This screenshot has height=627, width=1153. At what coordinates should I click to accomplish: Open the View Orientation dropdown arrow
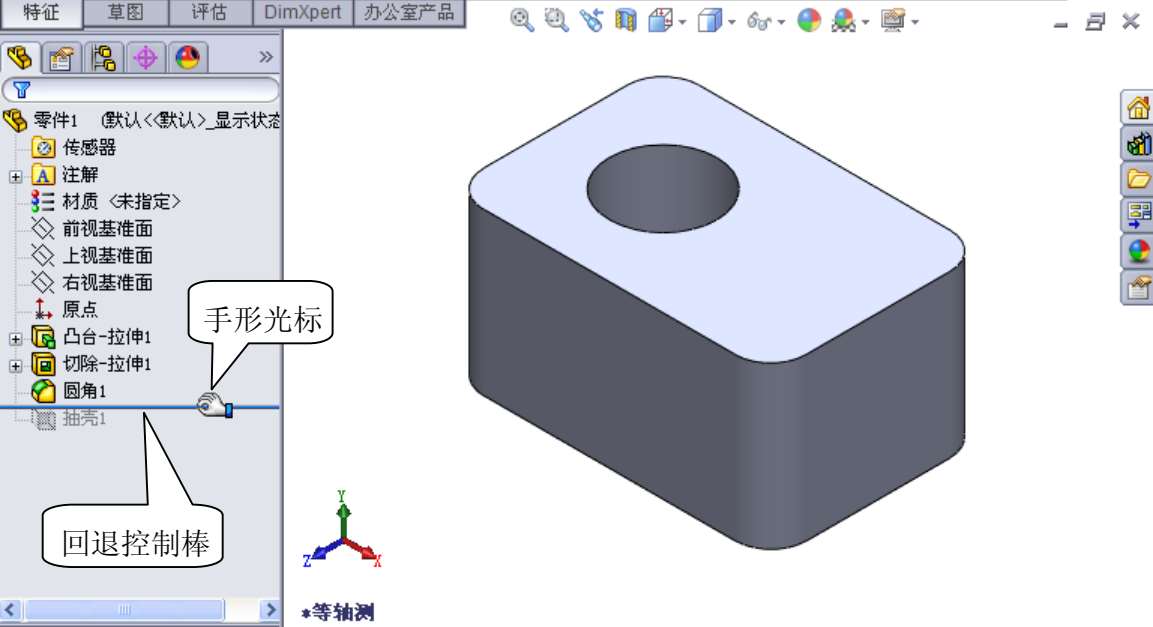point(683,21)
